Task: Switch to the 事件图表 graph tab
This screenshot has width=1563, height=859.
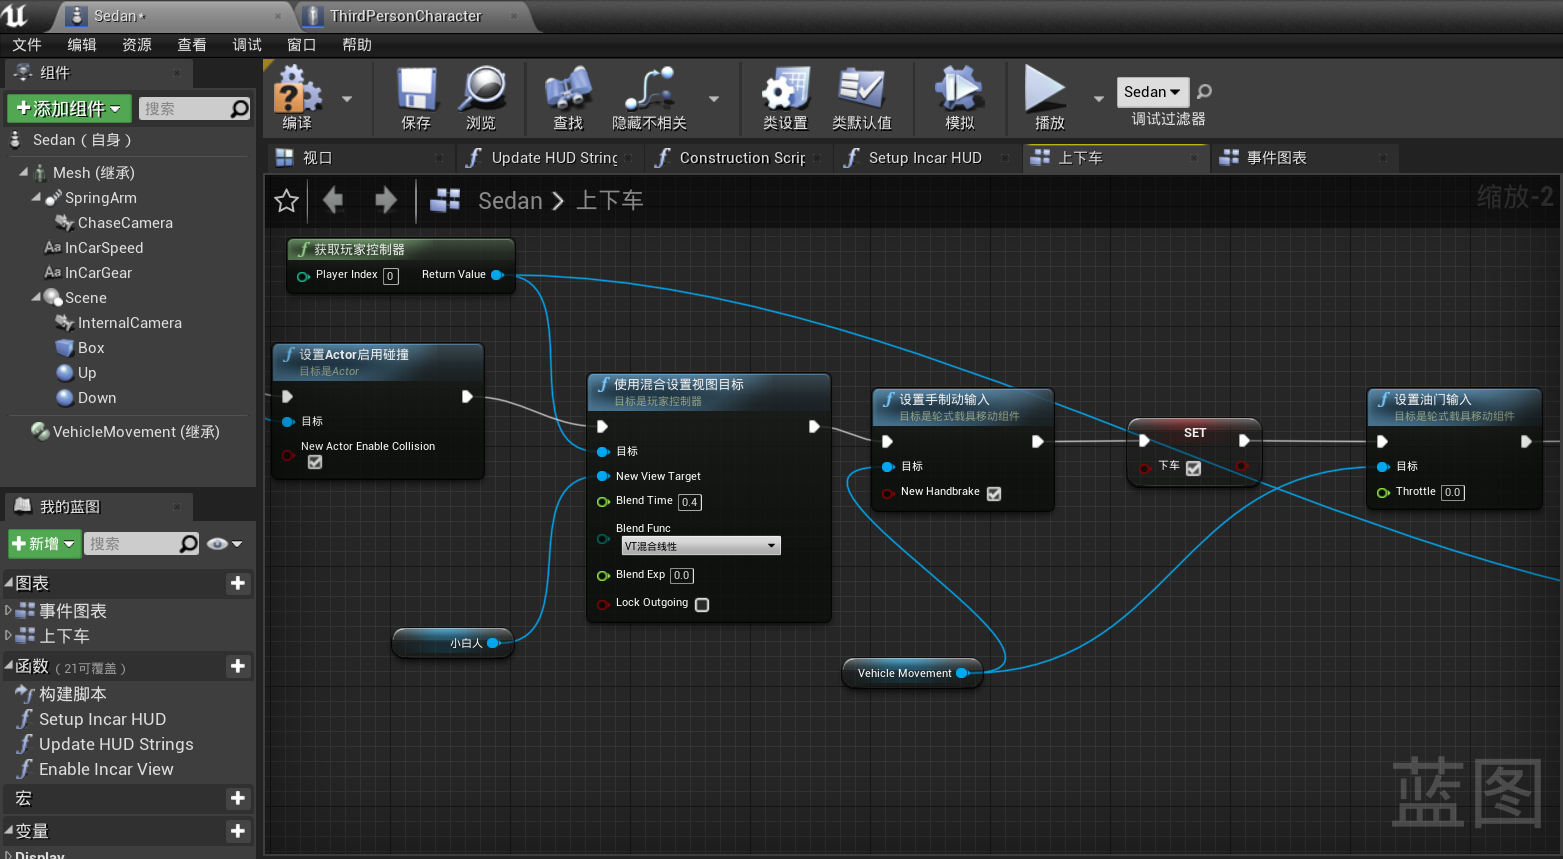Action: (x=1276, y=158)
